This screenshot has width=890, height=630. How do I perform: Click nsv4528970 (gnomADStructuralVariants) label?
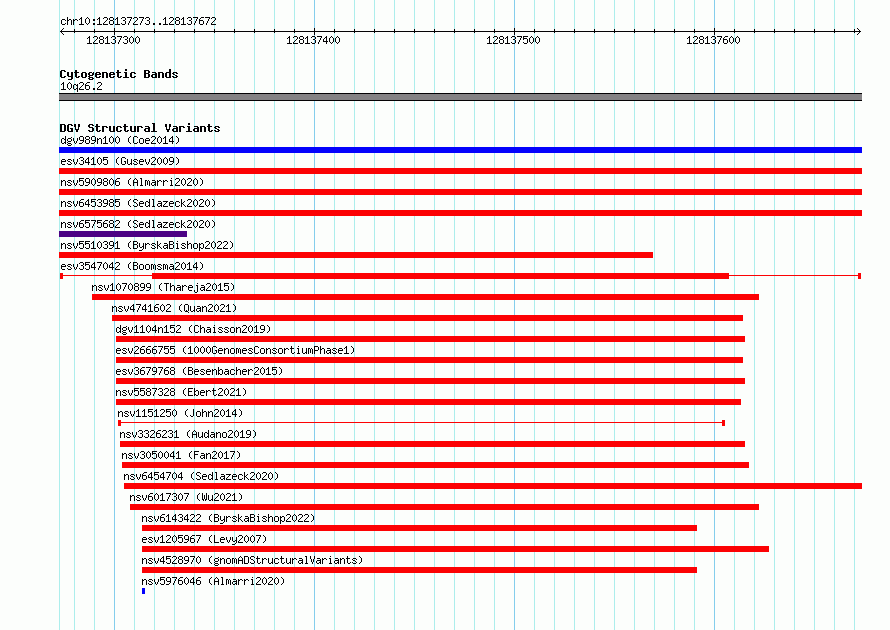click(252, 560)
